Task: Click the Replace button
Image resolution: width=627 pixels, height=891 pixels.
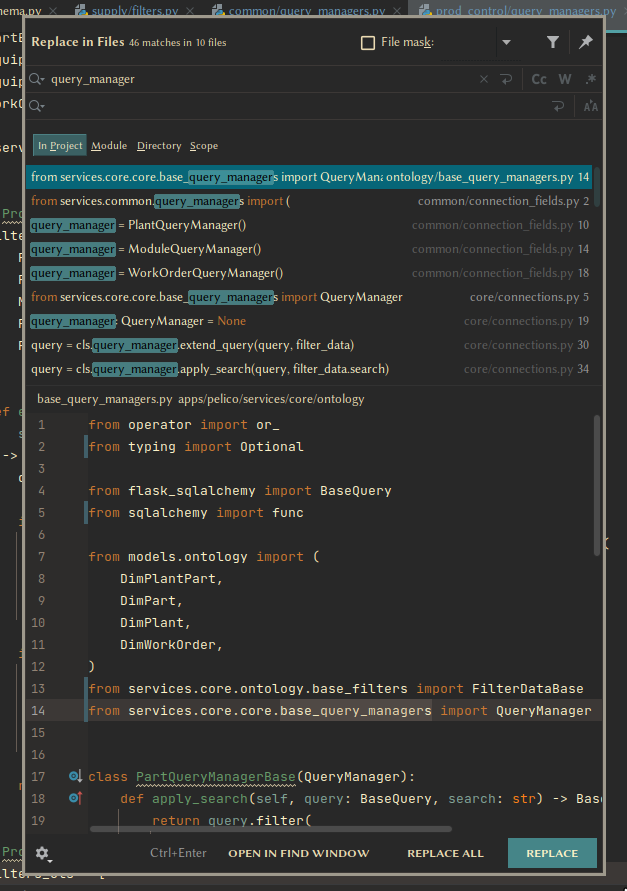Action: [x=552, y=853]
